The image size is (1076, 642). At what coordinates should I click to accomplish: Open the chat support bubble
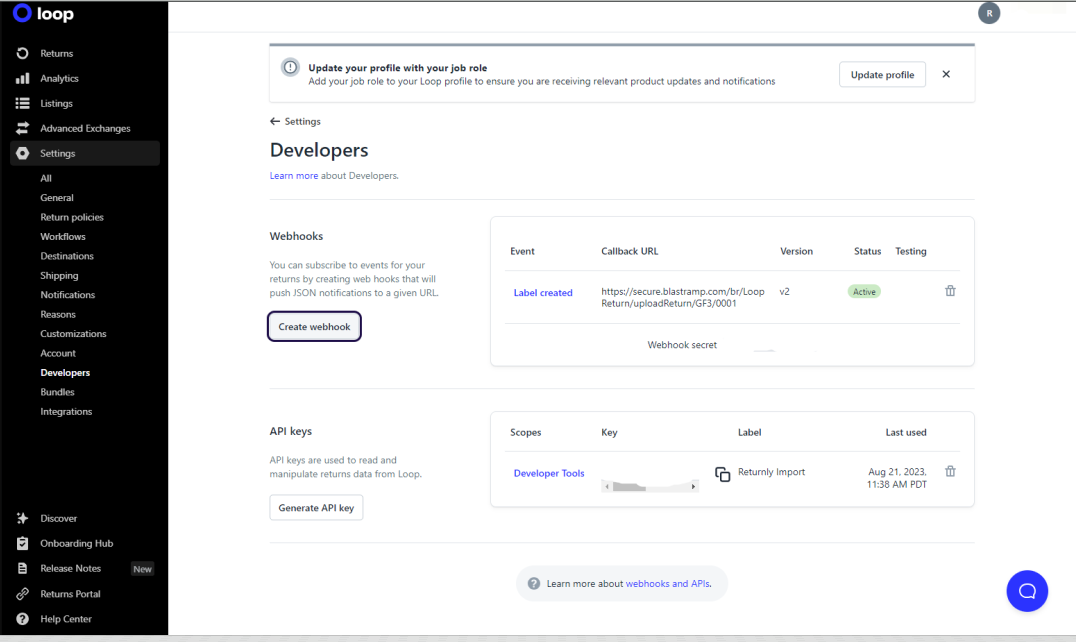coord(1027,591)
